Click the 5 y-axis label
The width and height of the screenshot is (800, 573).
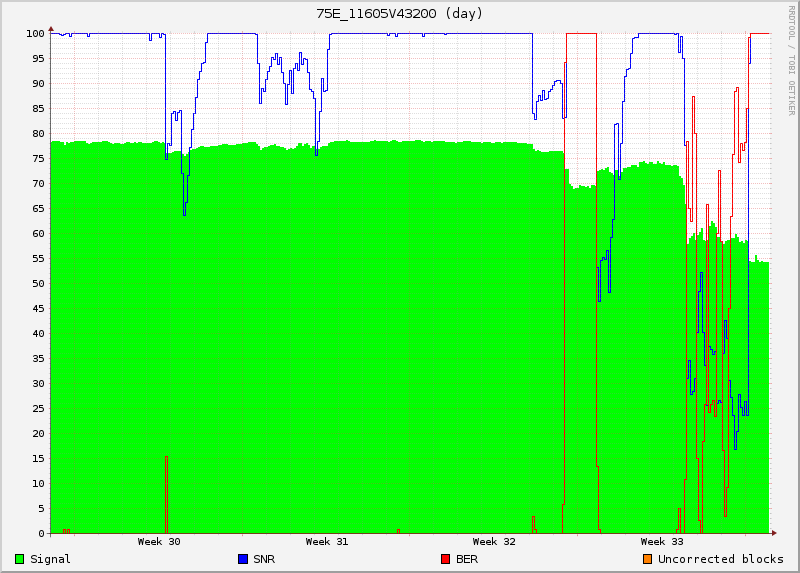(41, 509)
